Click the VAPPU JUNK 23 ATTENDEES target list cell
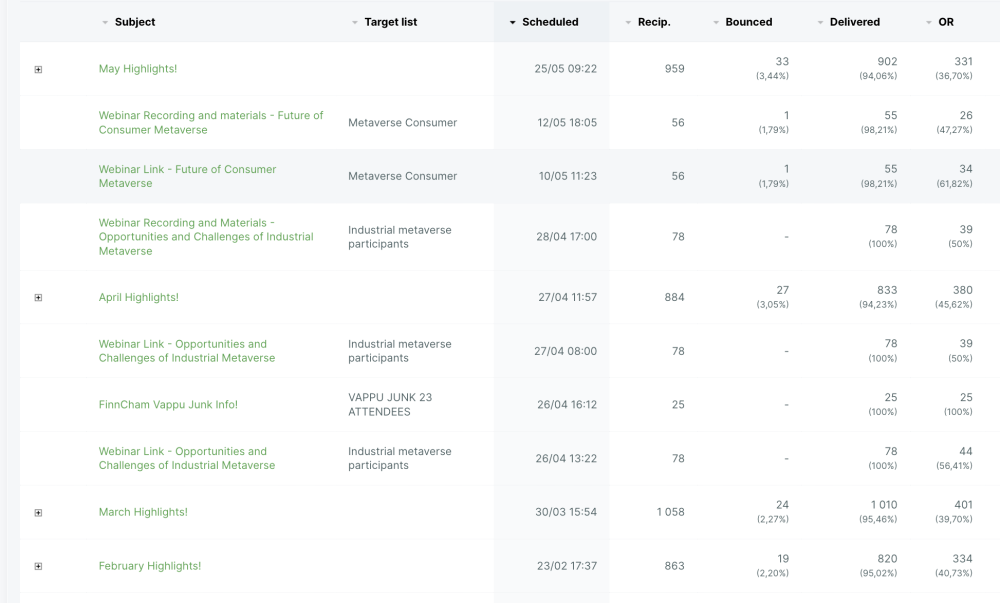1000x603 pixels. click(390, 404)
